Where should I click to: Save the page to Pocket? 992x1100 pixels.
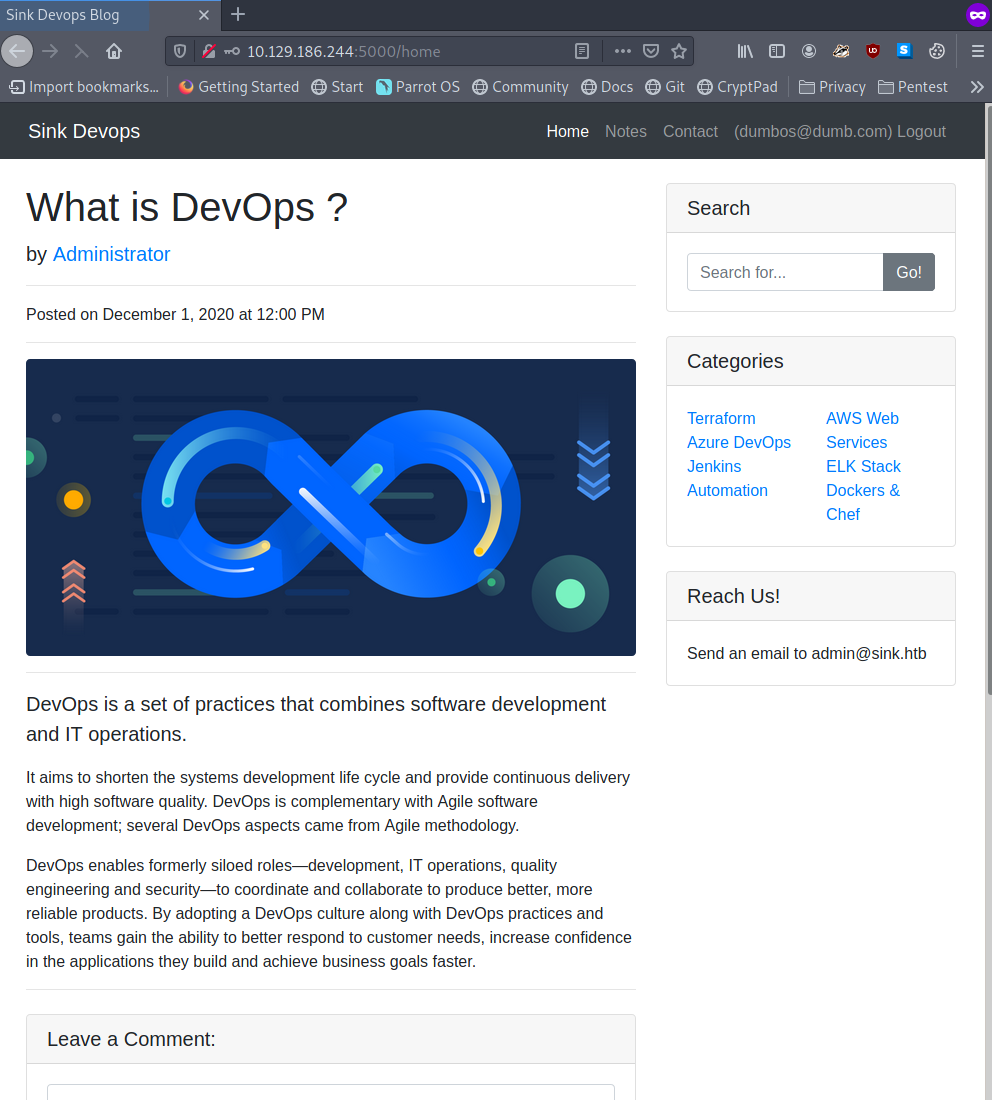[651, 51]
